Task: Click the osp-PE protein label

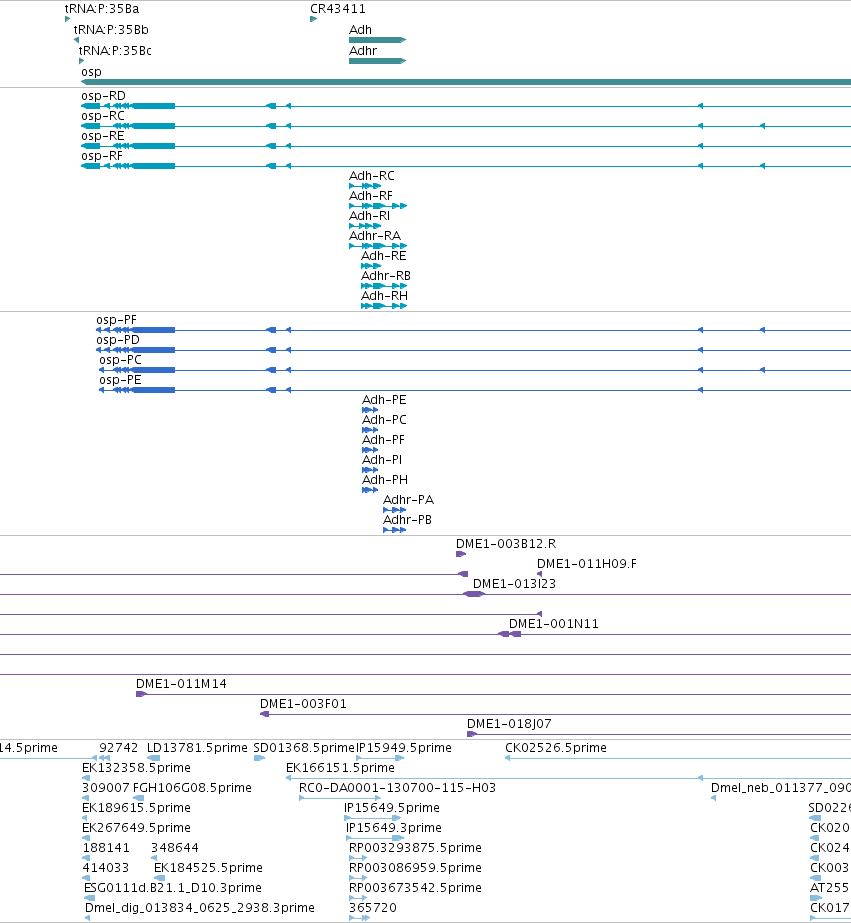Action: click(121, 380)
